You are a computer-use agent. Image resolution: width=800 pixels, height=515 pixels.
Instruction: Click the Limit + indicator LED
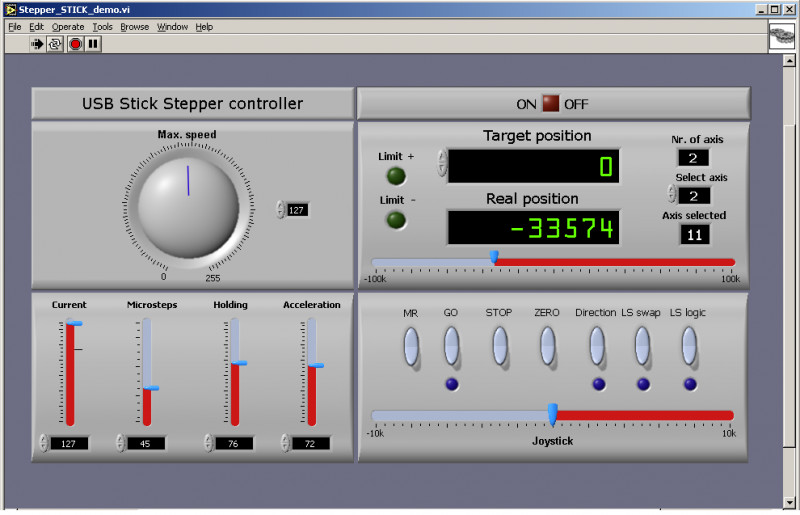click(396, 176)
